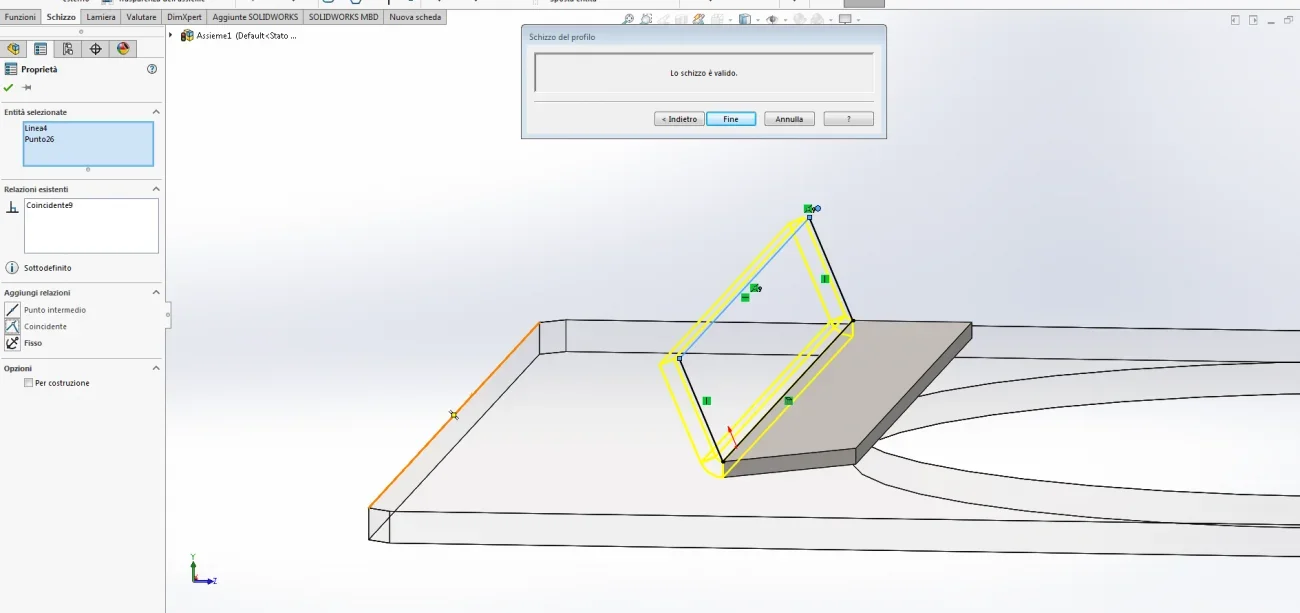
Task: Open the FeatureManager design tree tab
Action: coord(14,48)
